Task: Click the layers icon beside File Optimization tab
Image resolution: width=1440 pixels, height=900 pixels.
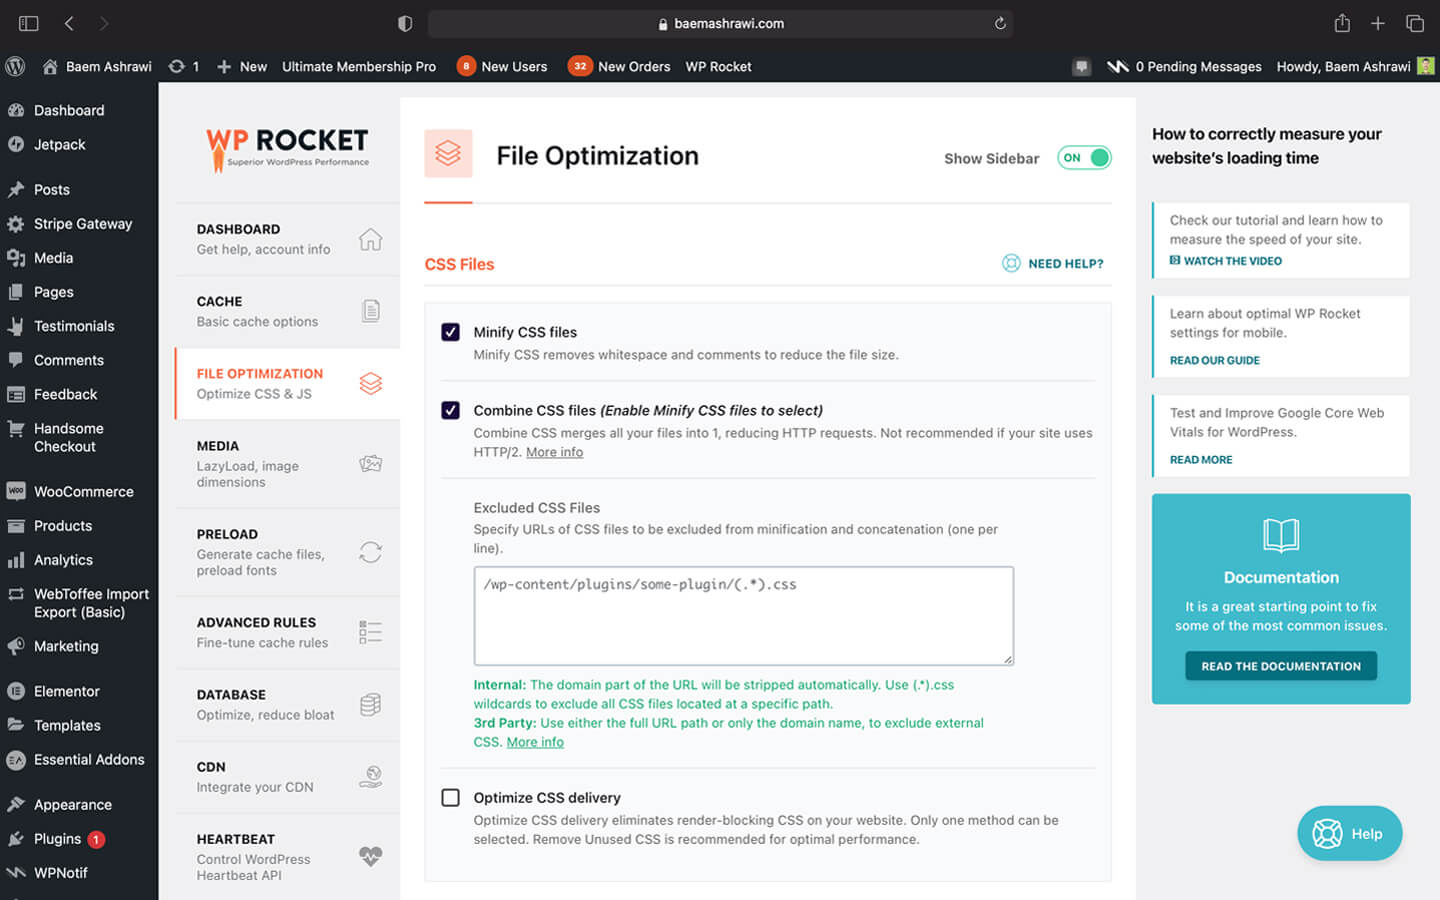Action: pyautogui.click(x=371, y=383)
